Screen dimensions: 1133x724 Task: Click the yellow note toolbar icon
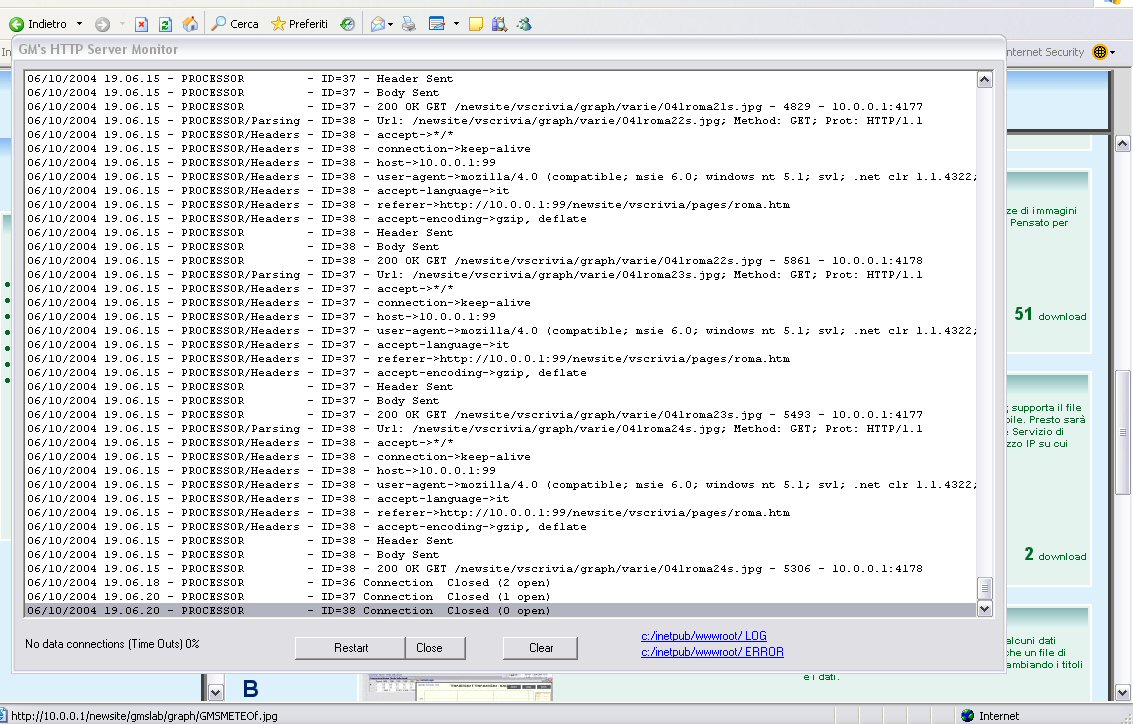[x=475, y=25]
